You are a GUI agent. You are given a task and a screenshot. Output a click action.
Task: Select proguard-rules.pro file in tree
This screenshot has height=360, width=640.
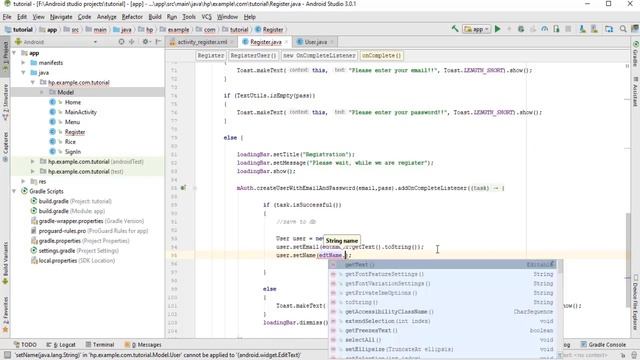93,231
